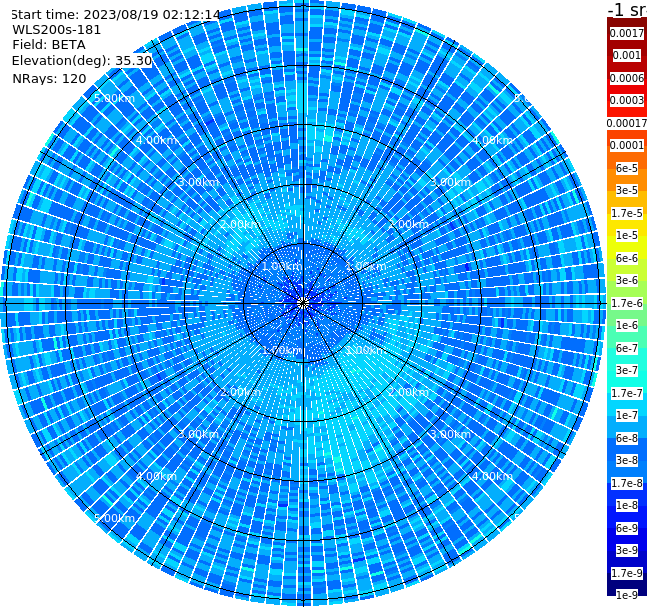Click the 1e-7 colorbar tick label
This screenshot has width=647, height=607.
[x=627, y=415]
